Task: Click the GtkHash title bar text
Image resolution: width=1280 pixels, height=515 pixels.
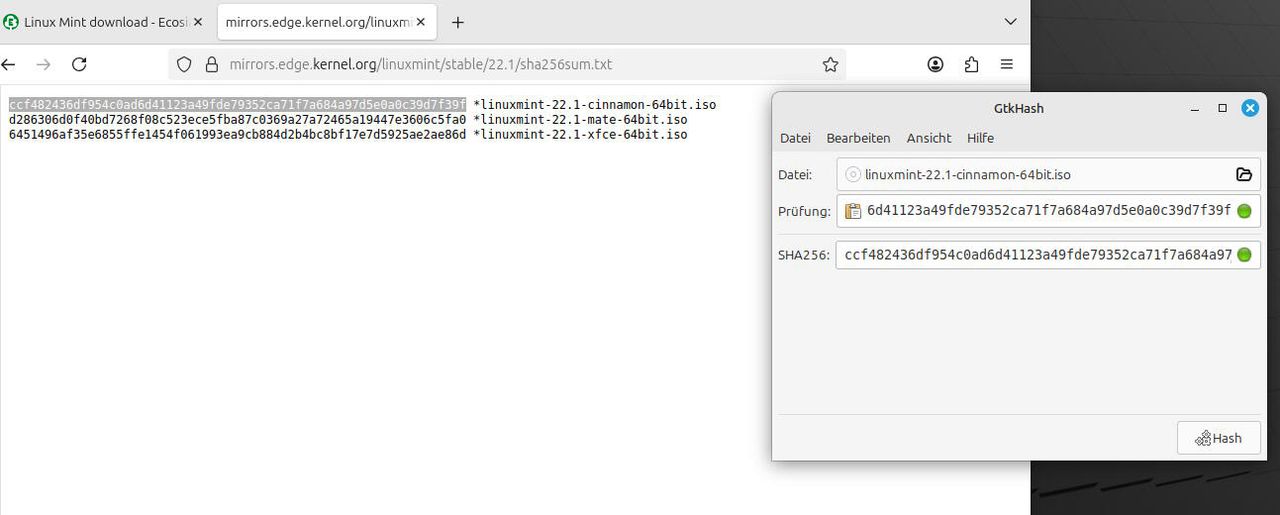Action: (1018, 108)
